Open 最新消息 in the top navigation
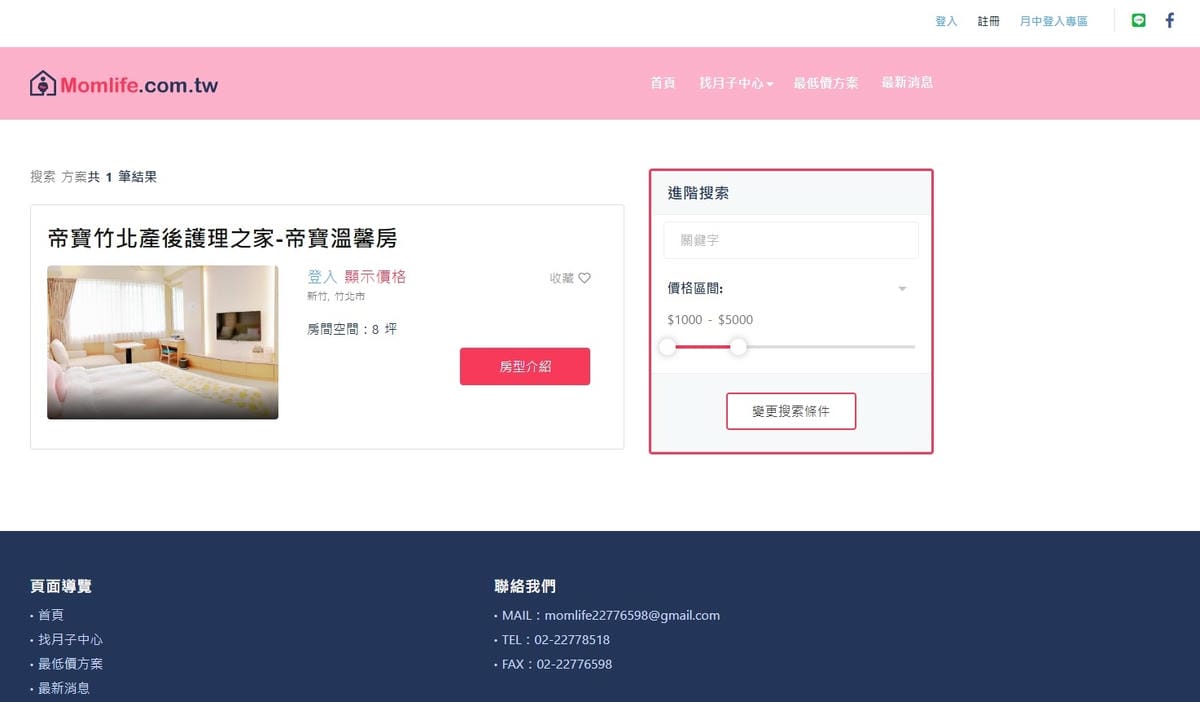 (x=907, y=83)
